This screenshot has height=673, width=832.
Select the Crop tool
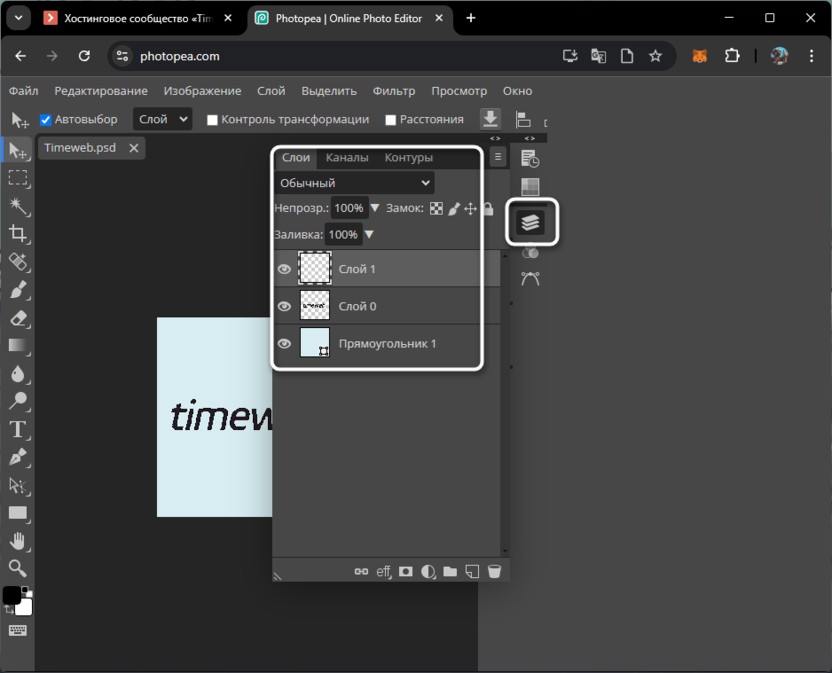[17, 234]
